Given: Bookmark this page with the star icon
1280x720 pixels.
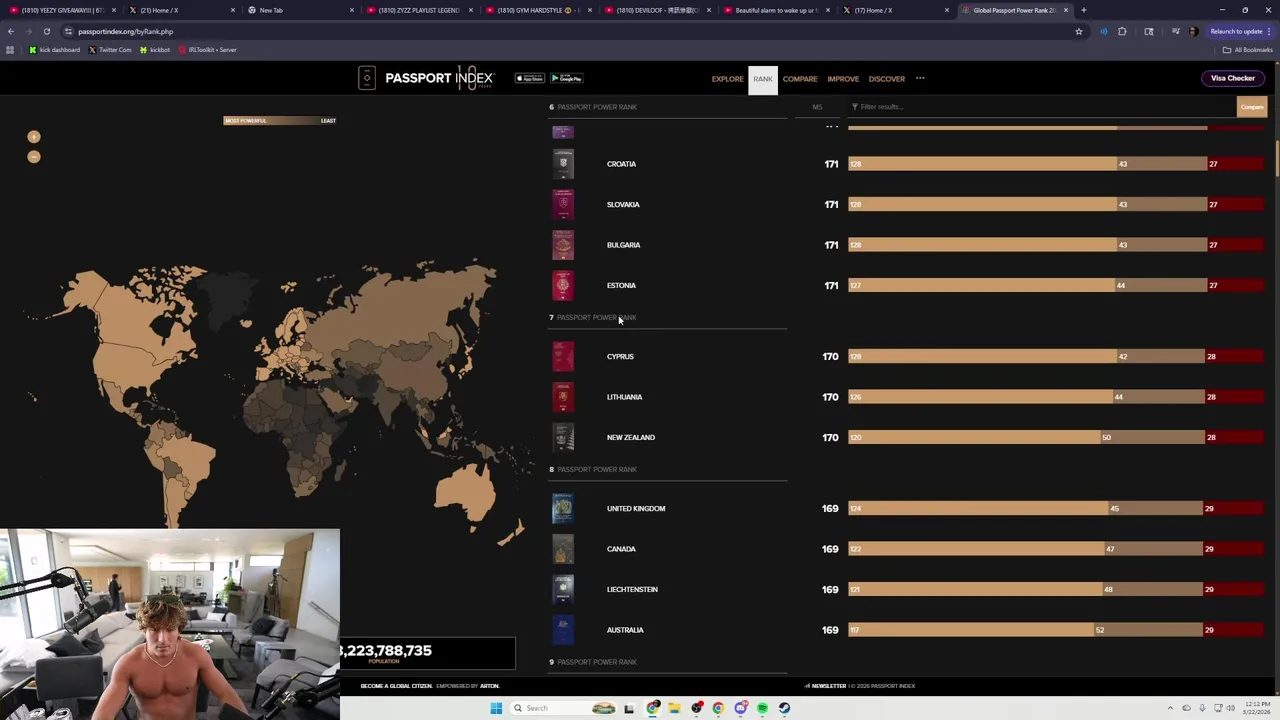Looking at the screenshot, I should coord(1078,31).
